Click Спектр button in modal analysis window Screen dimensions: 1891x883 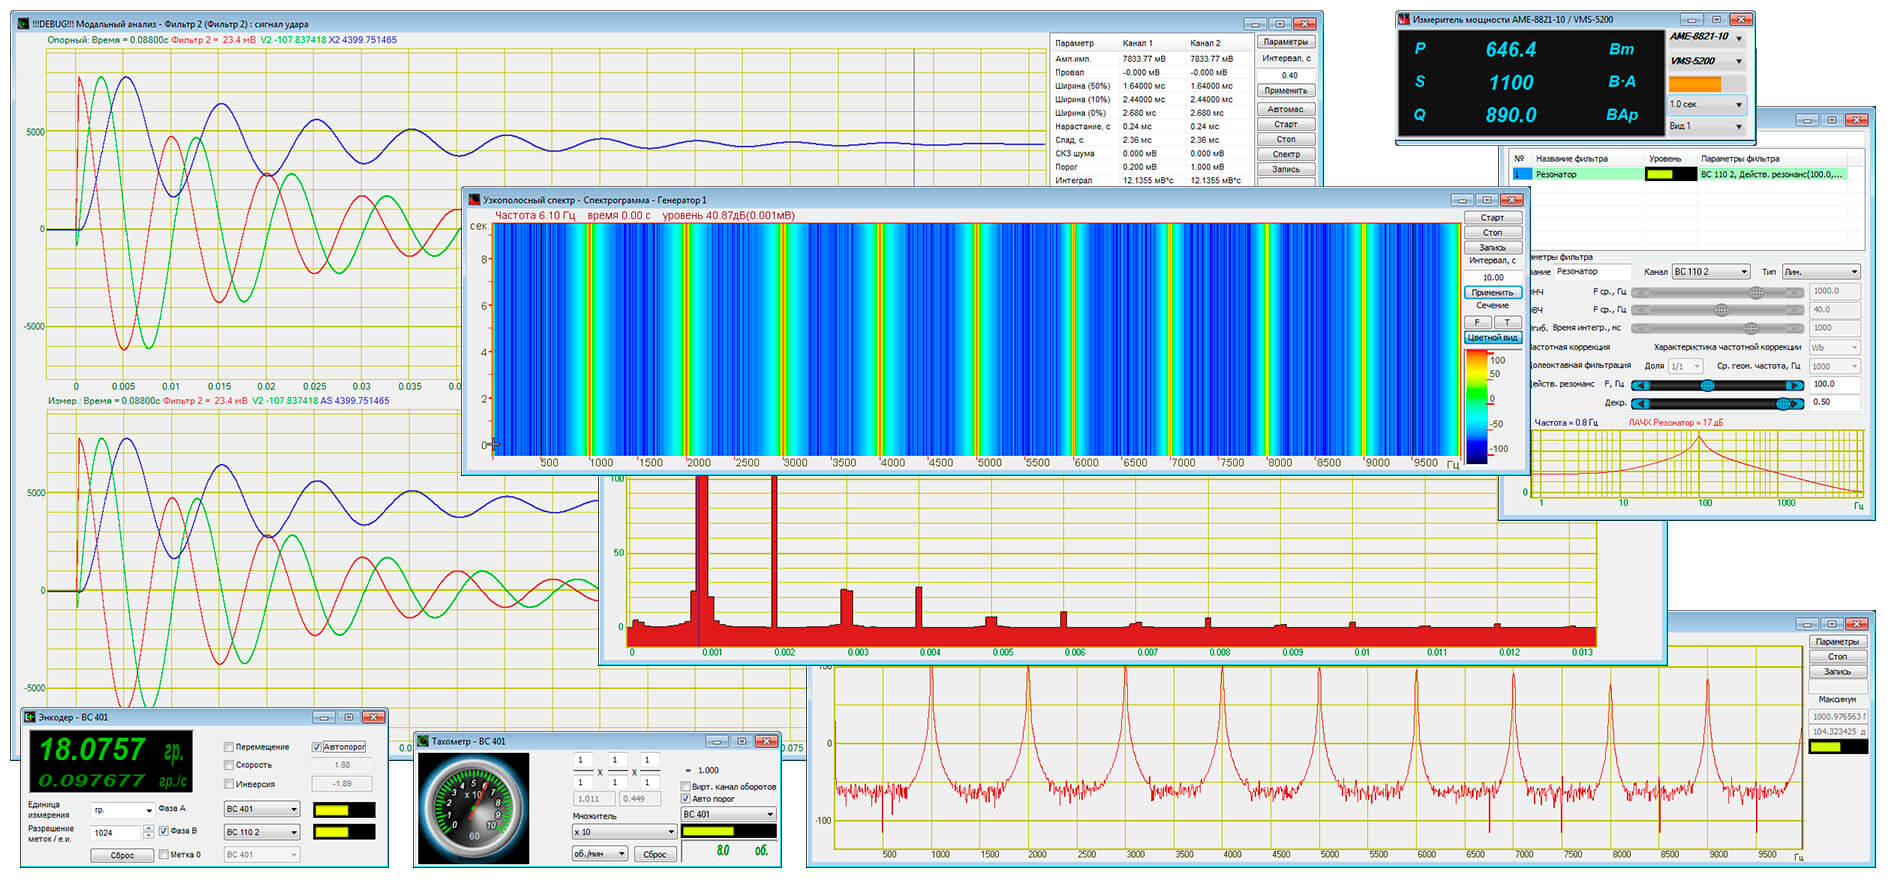pos(1285,154)
